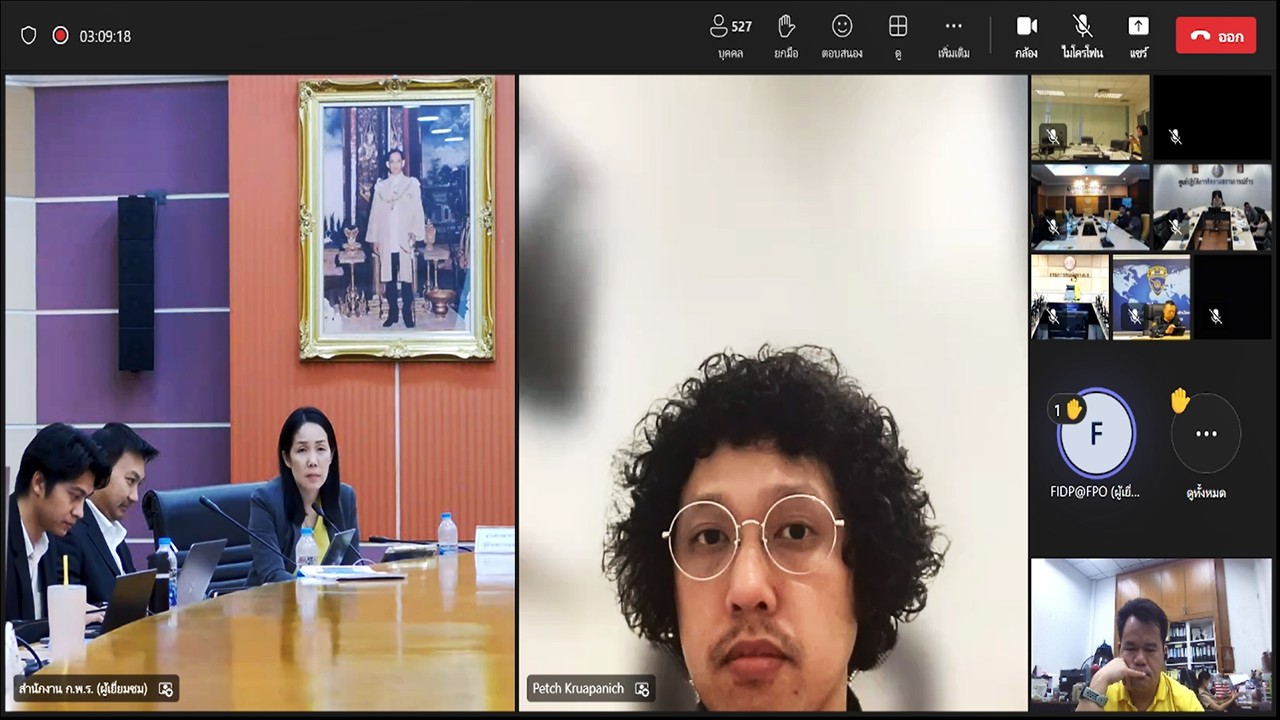Viewport: 1280px width, 720px height.
Task: Click the Petch Kruapanich video tile
Action: [x=772, y=392]
